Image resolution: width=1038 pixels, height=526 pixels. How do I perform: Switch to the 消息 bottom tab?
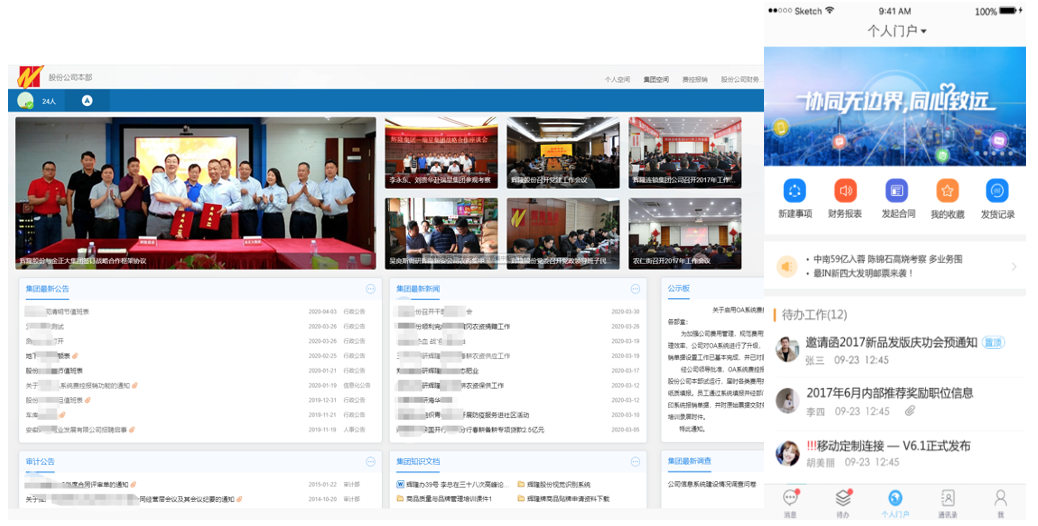click(x=790, y=501)
